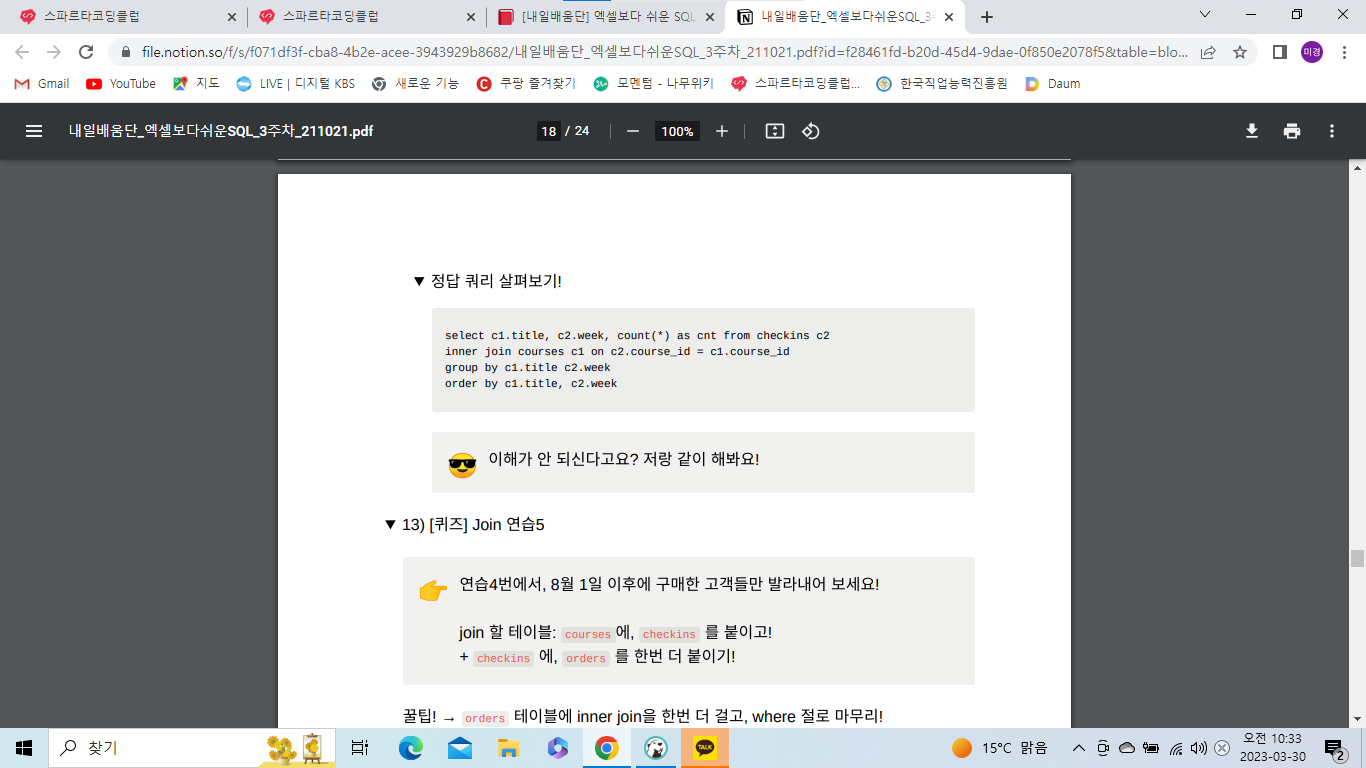Open the Daum bookmark
The width and height of the screenshot is (1366, 768).
point(1053,84)
